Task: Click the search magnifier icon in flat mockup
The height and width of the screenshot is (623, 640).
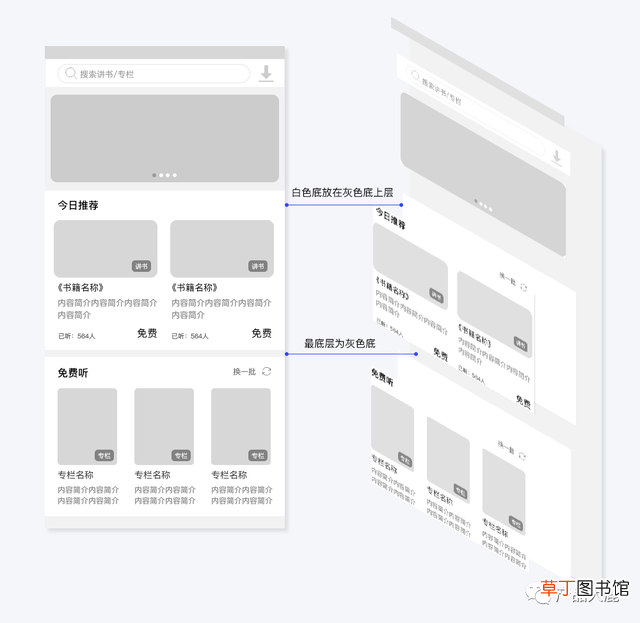Action: coord(71,73)
